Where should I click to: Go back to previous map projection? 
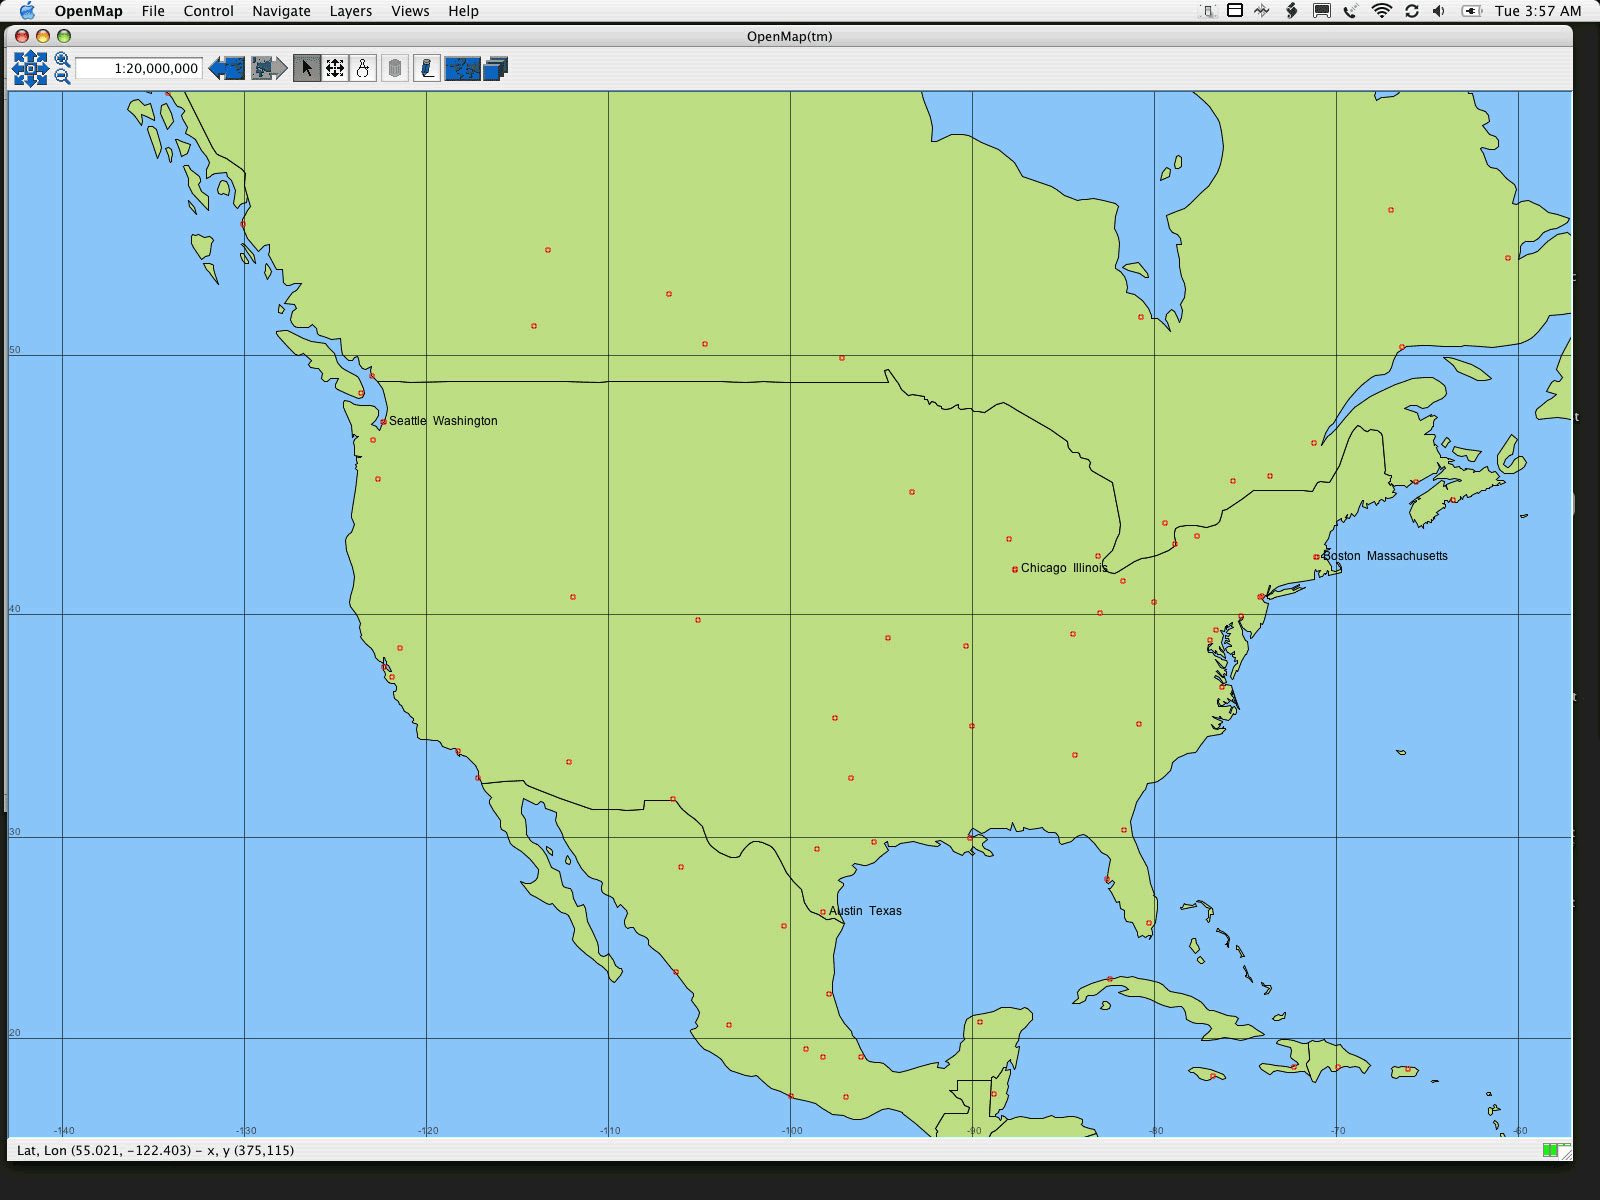tap(227, 68)
